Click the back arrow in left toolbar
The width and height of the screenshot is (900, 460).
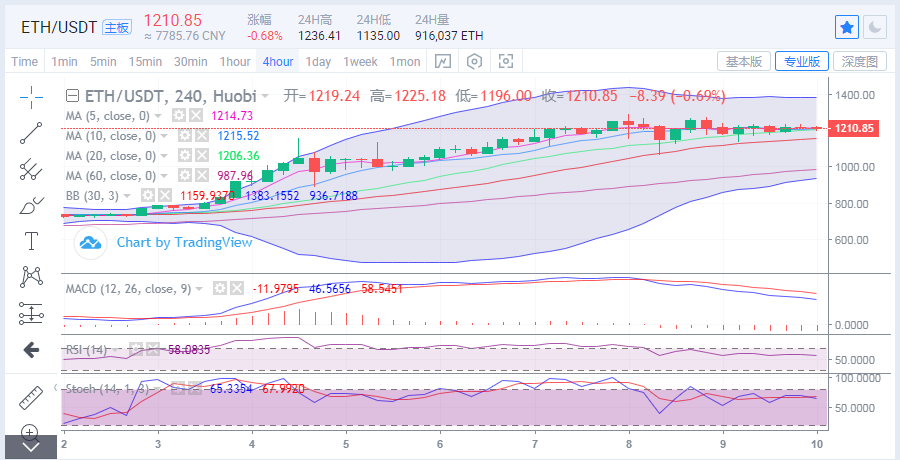click(x=31, y=349)
